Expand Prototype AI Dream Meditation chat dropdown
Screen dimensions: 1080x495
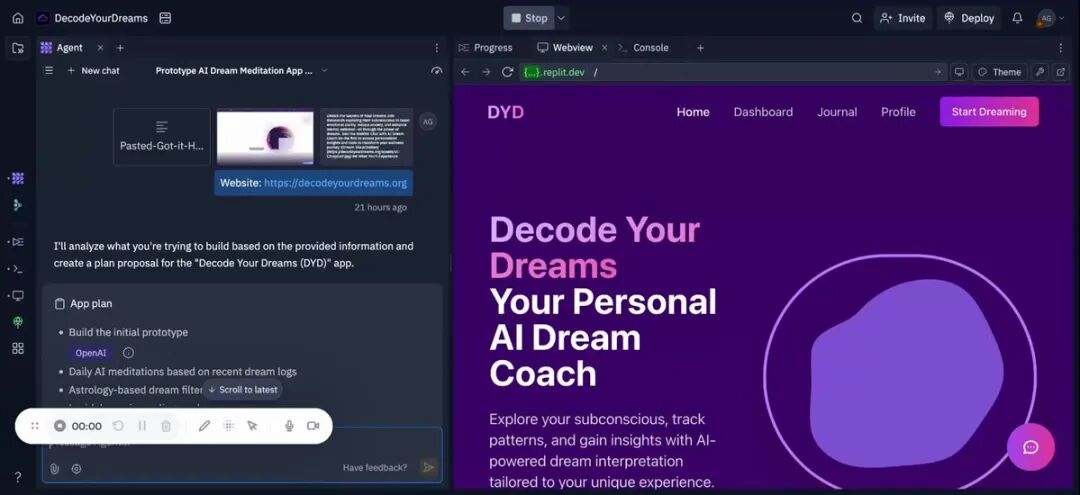tap(324, 70)
